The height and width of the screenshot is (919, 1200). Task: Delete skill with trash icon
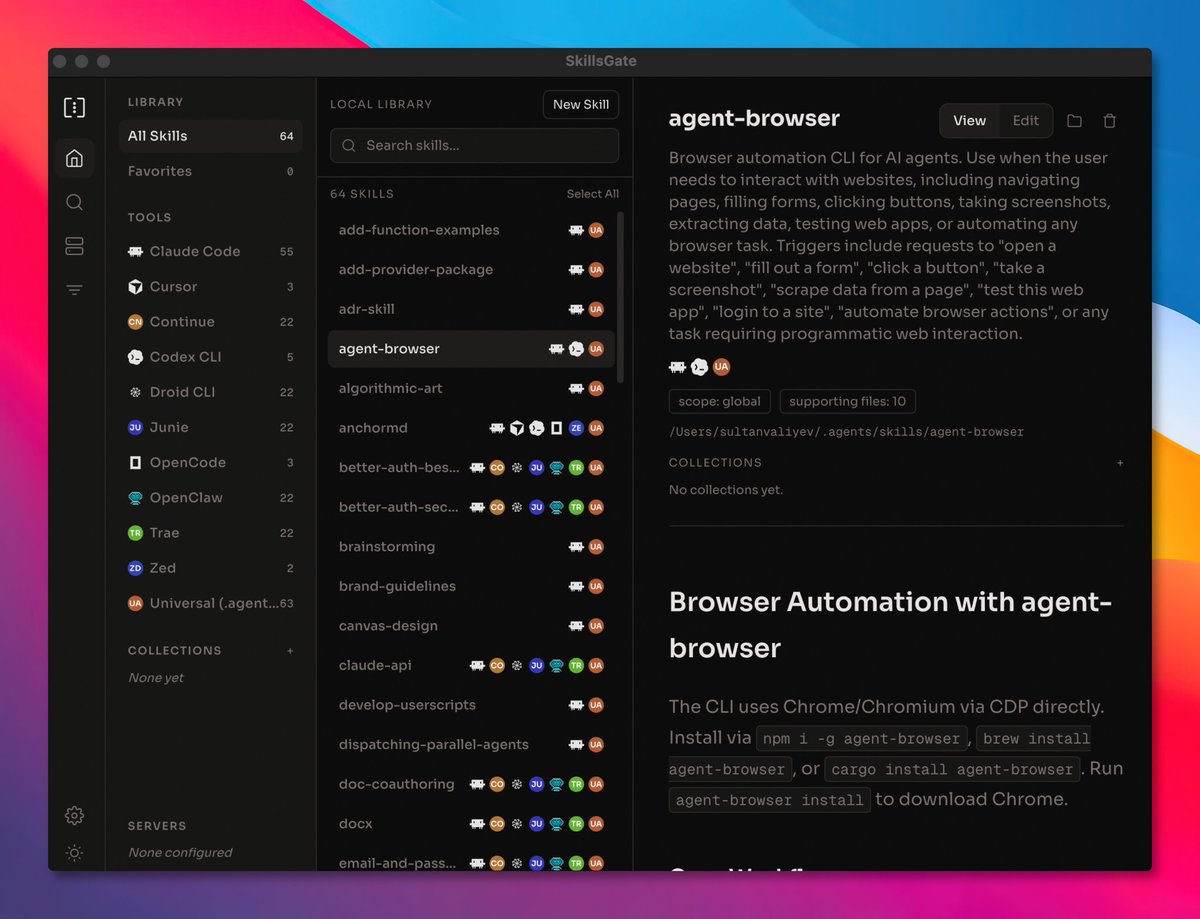[1109, 121]
